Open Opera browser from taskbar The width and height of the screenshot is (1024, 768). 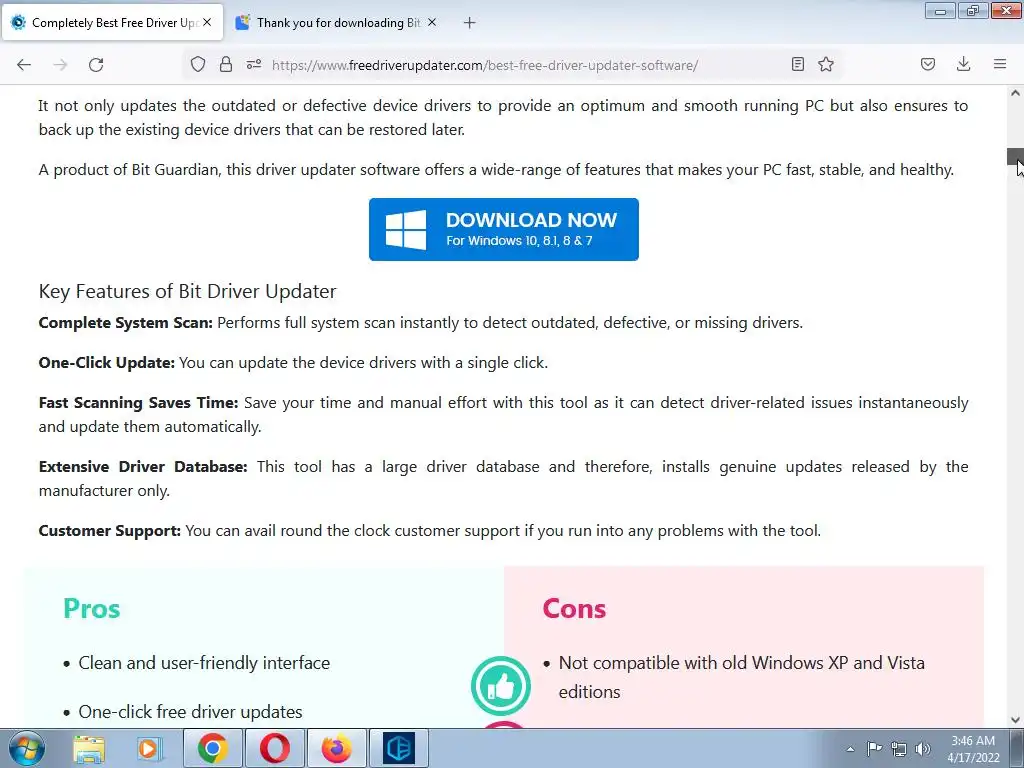pos(275,748)
